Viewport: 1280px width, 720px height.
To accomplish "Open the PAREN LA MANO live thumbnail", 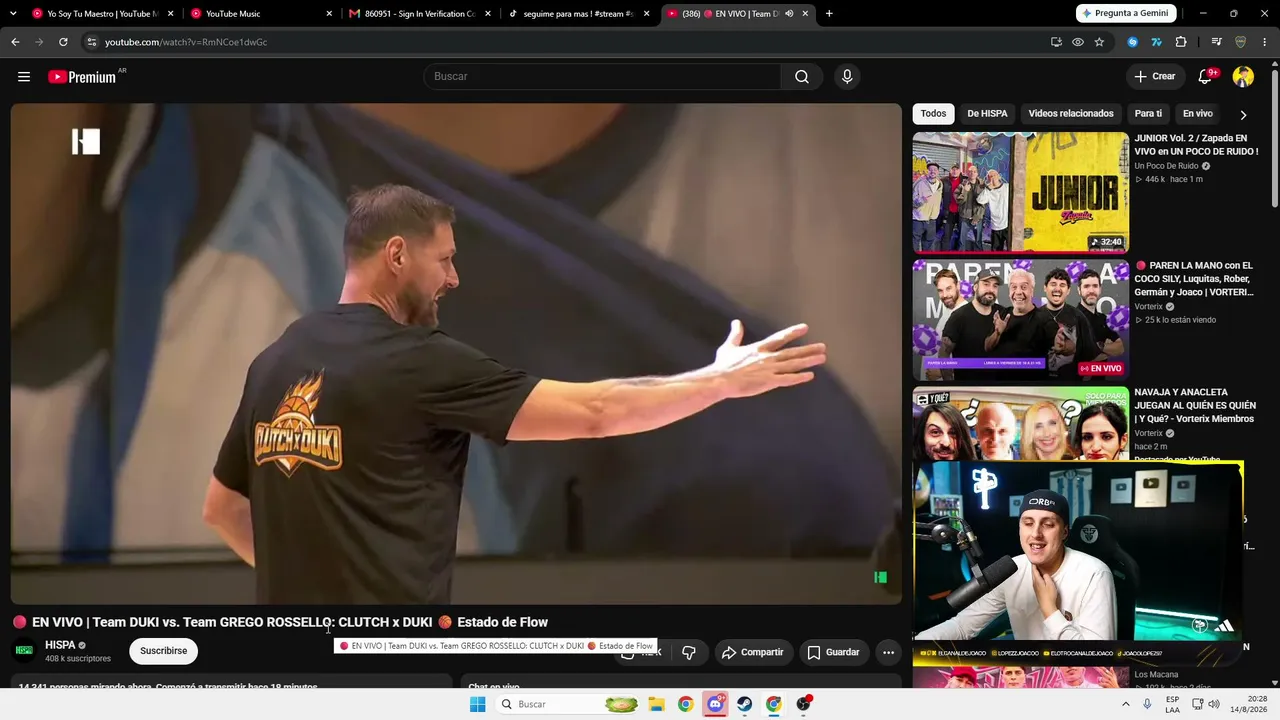I will coord(1020,320).
